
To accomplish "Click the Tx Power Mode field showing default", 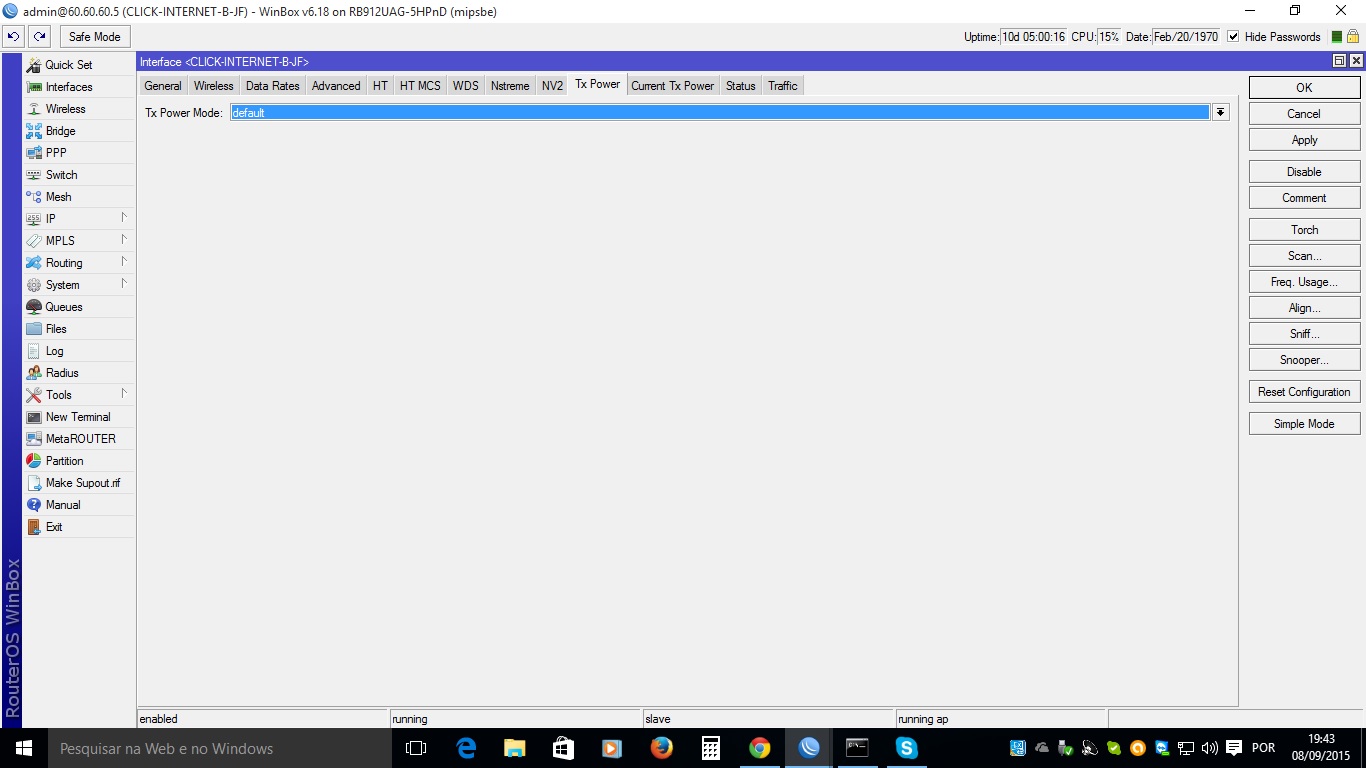I will [720, 113].
